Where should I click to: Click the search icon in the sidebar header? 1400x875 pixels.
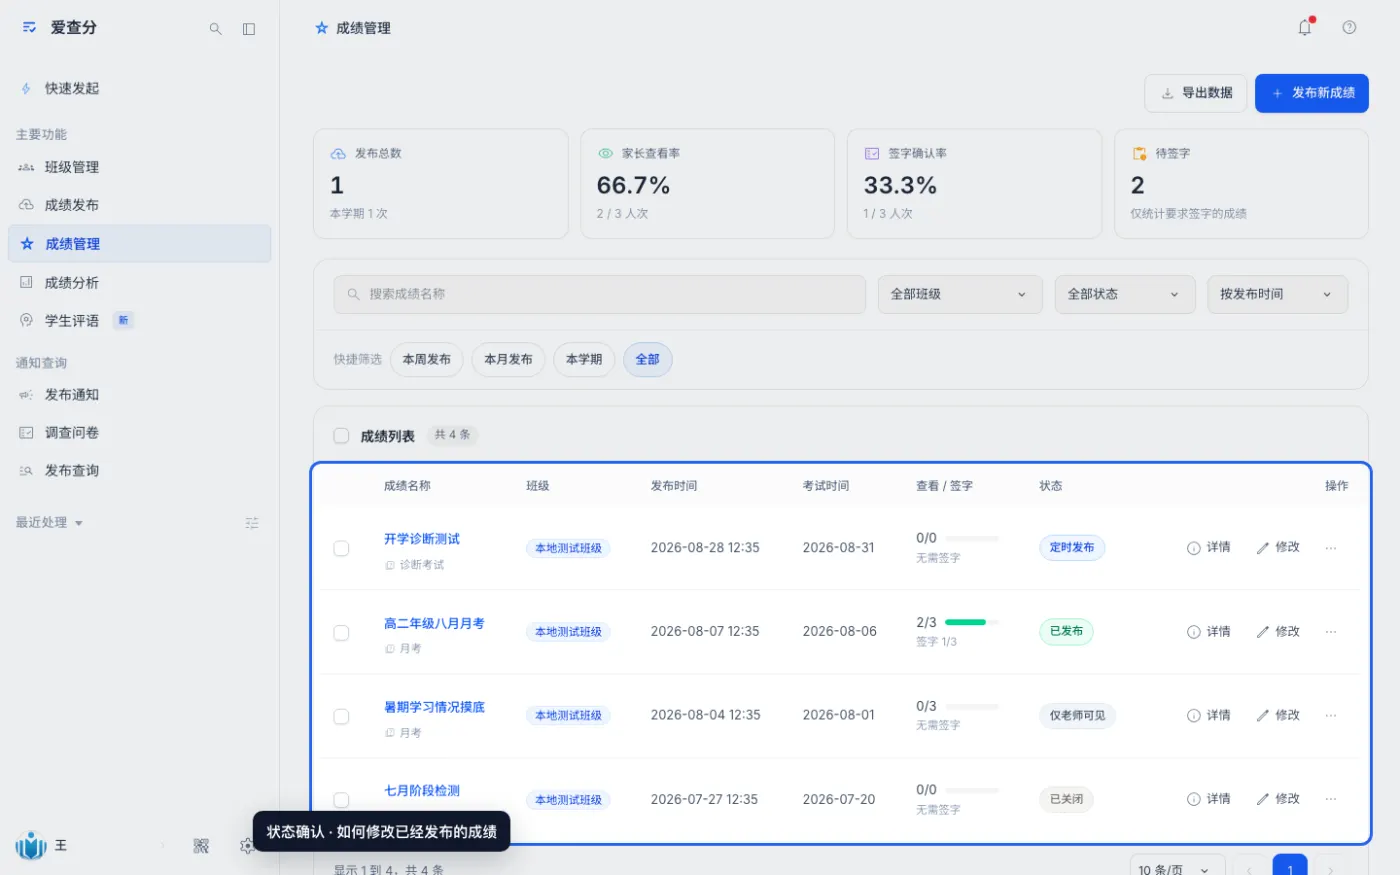click(x=215, y=29)
